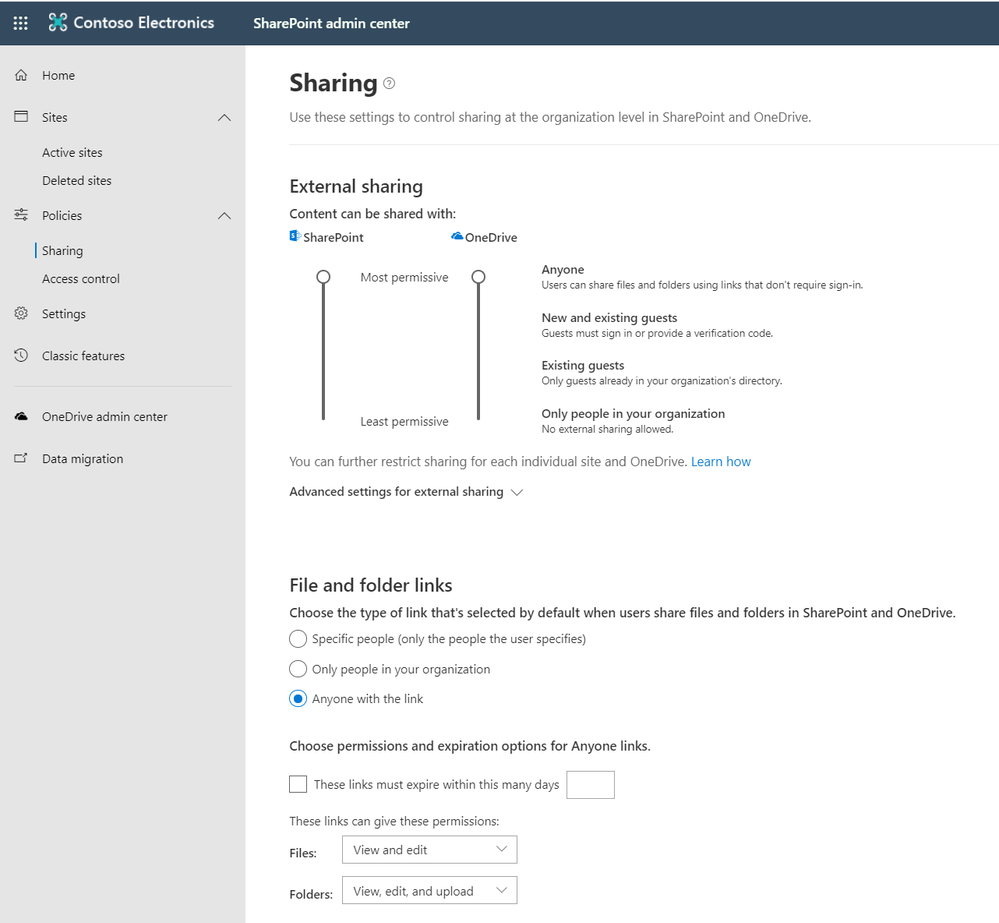Collapse the Sites section chevron
The height and width of the screenshot is (923, 999).
pos(224,118)
